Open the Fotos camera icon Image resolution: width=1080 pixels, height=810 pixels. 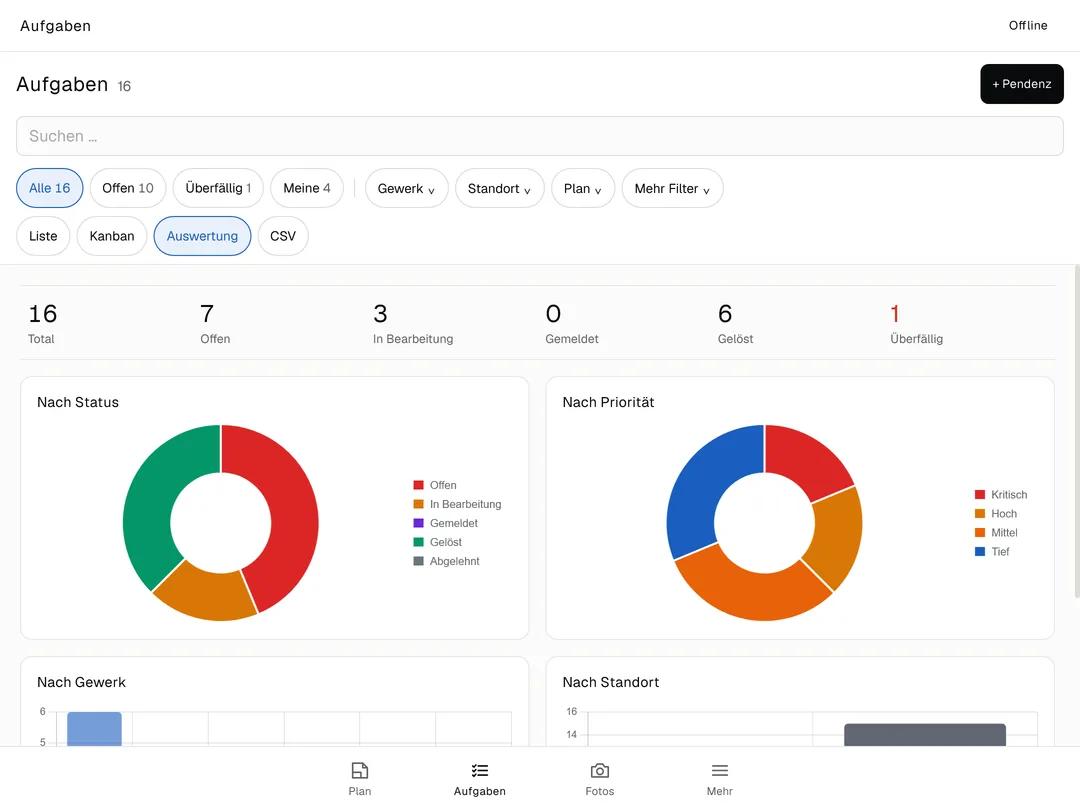[600, 770]
